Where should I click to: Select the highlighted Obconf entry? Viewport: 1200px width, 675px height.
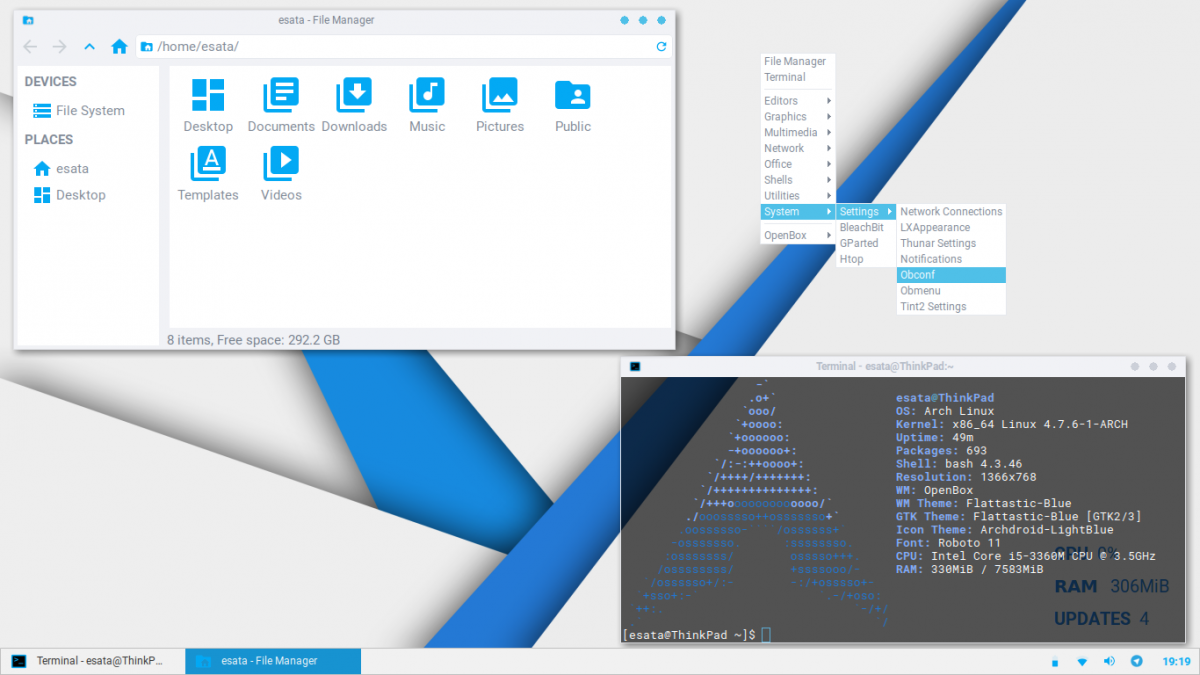click(951, 275)
